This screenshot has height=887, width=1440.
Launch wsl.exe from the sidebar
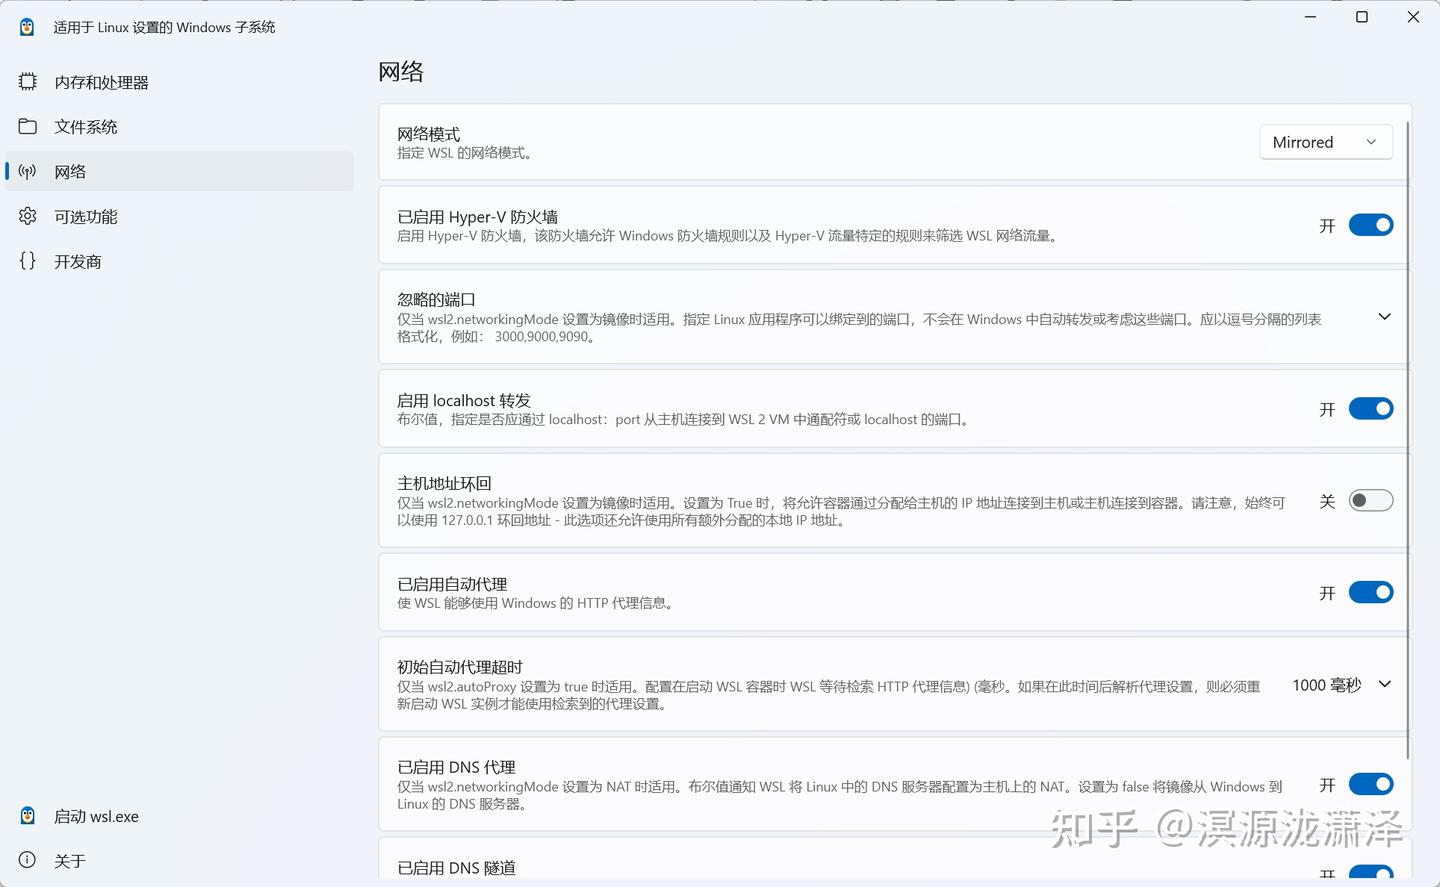[96, 816]
